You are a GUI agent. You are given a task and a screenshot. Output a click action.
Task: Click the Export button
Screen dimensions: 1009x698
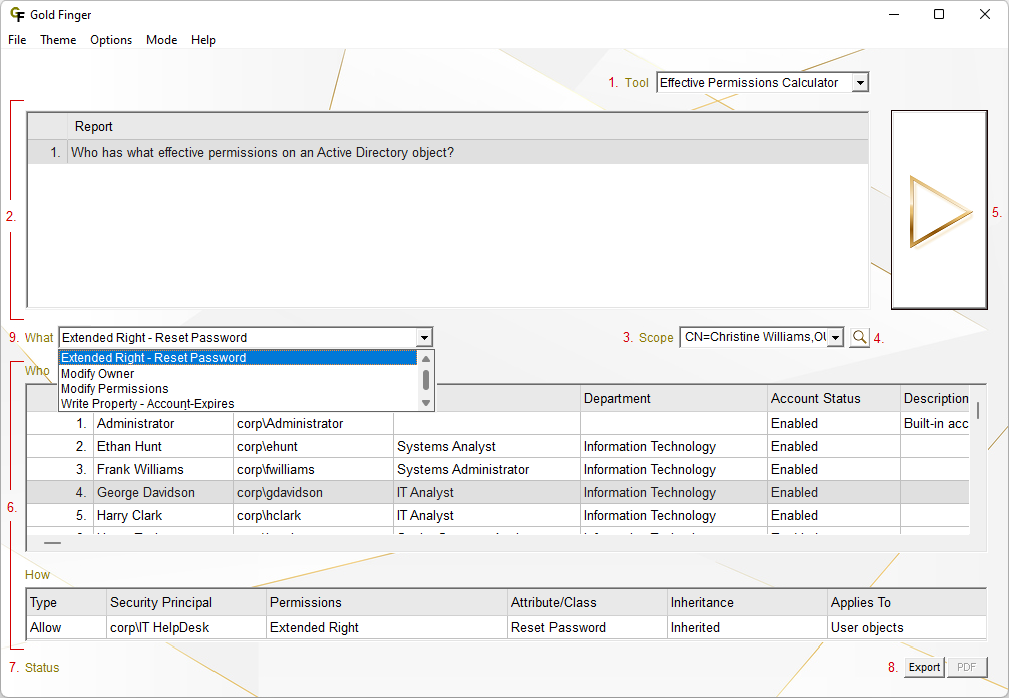(924, 667)
